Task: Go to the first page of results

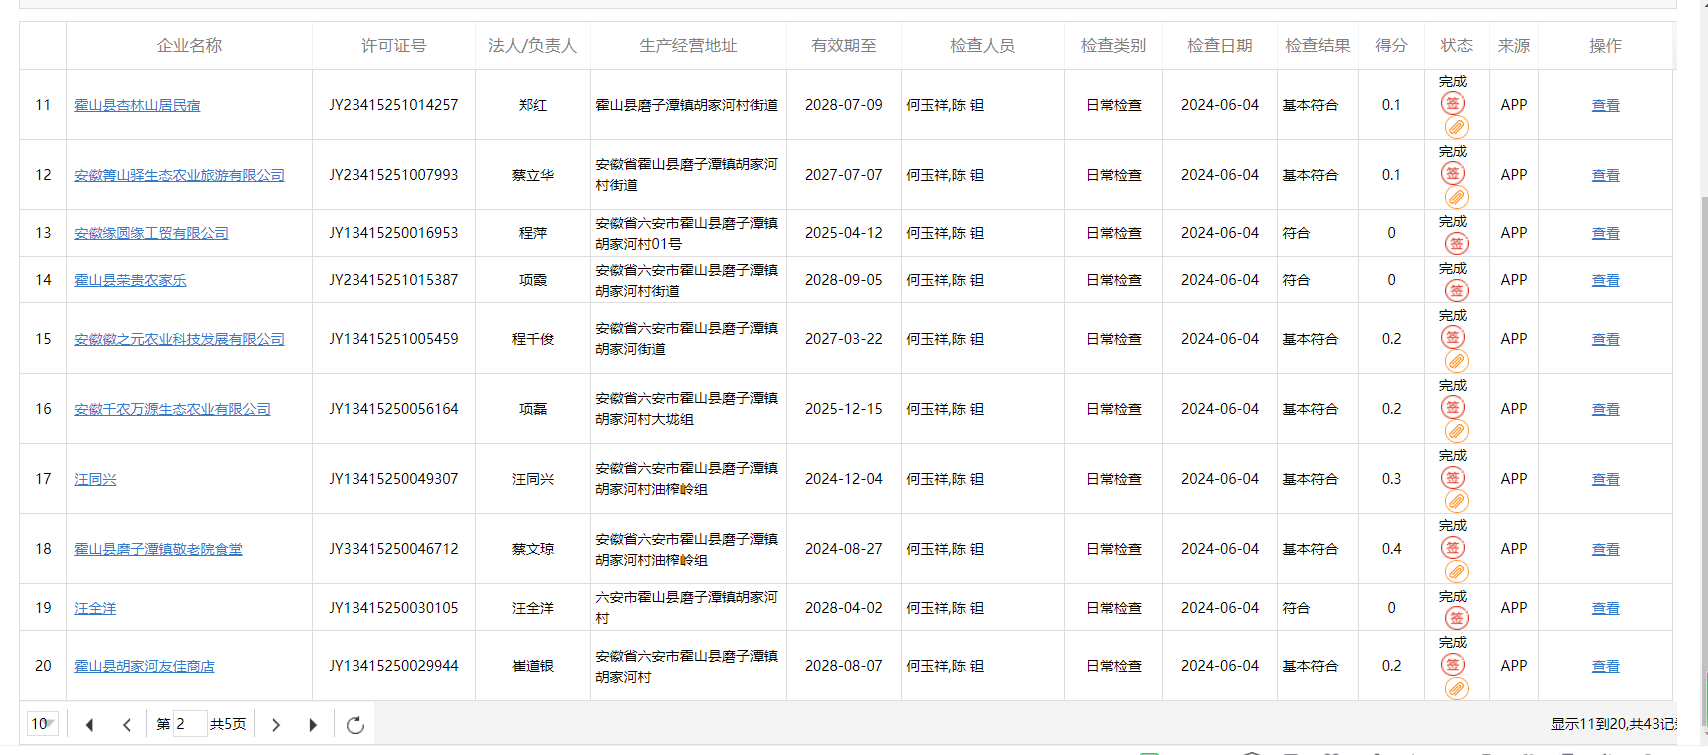Action: click(90, 725)
